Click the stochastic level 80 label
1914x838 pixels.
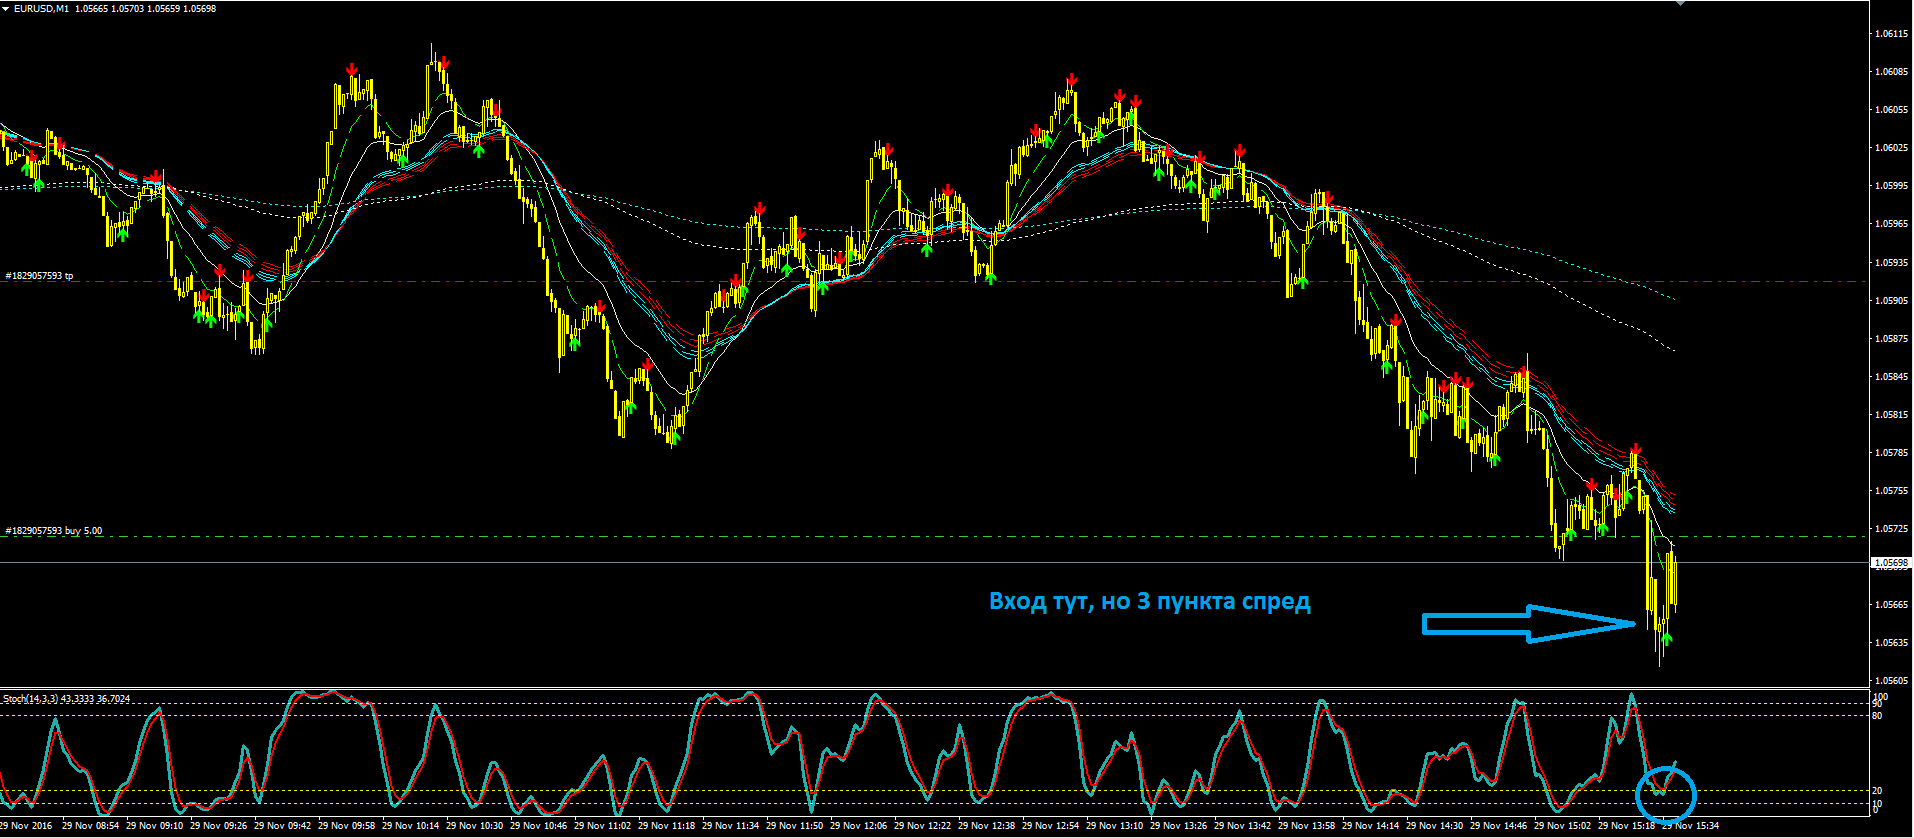click(1877, 716)
